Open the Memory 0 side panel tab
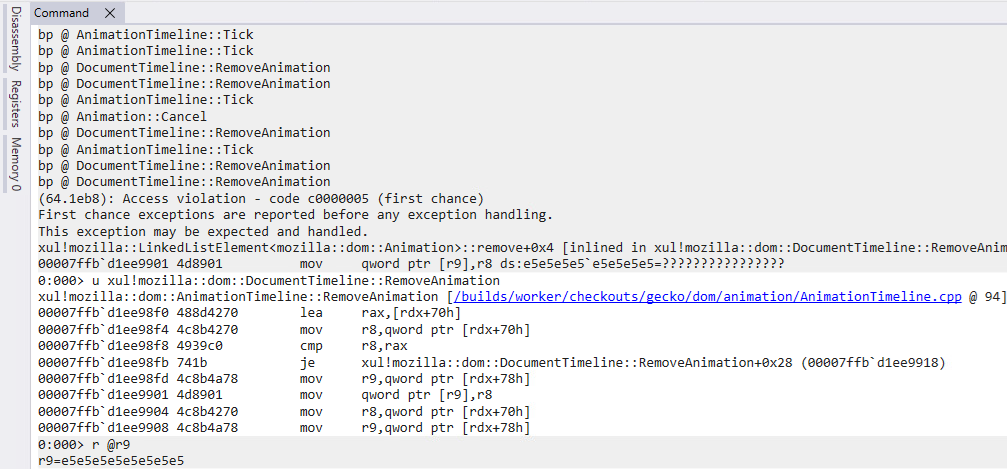1007x469 pixels. pyautogui.click(x=15, y=164)
